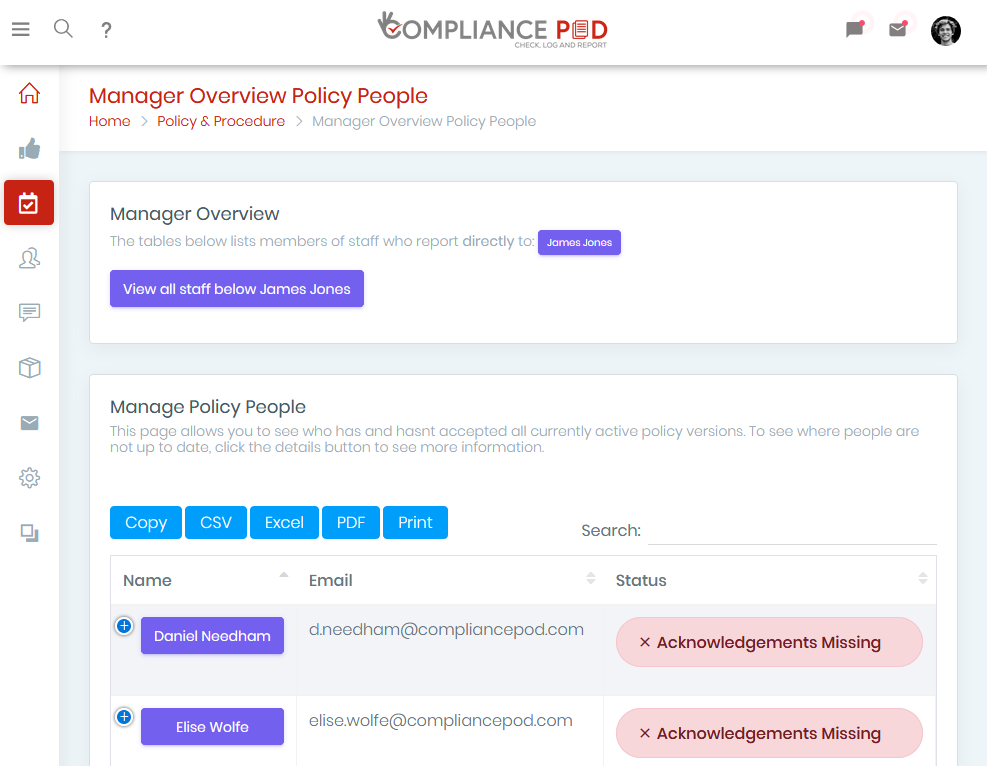Click the Manager Overview Policy People breadcrumb

click(x=424, y=121)
